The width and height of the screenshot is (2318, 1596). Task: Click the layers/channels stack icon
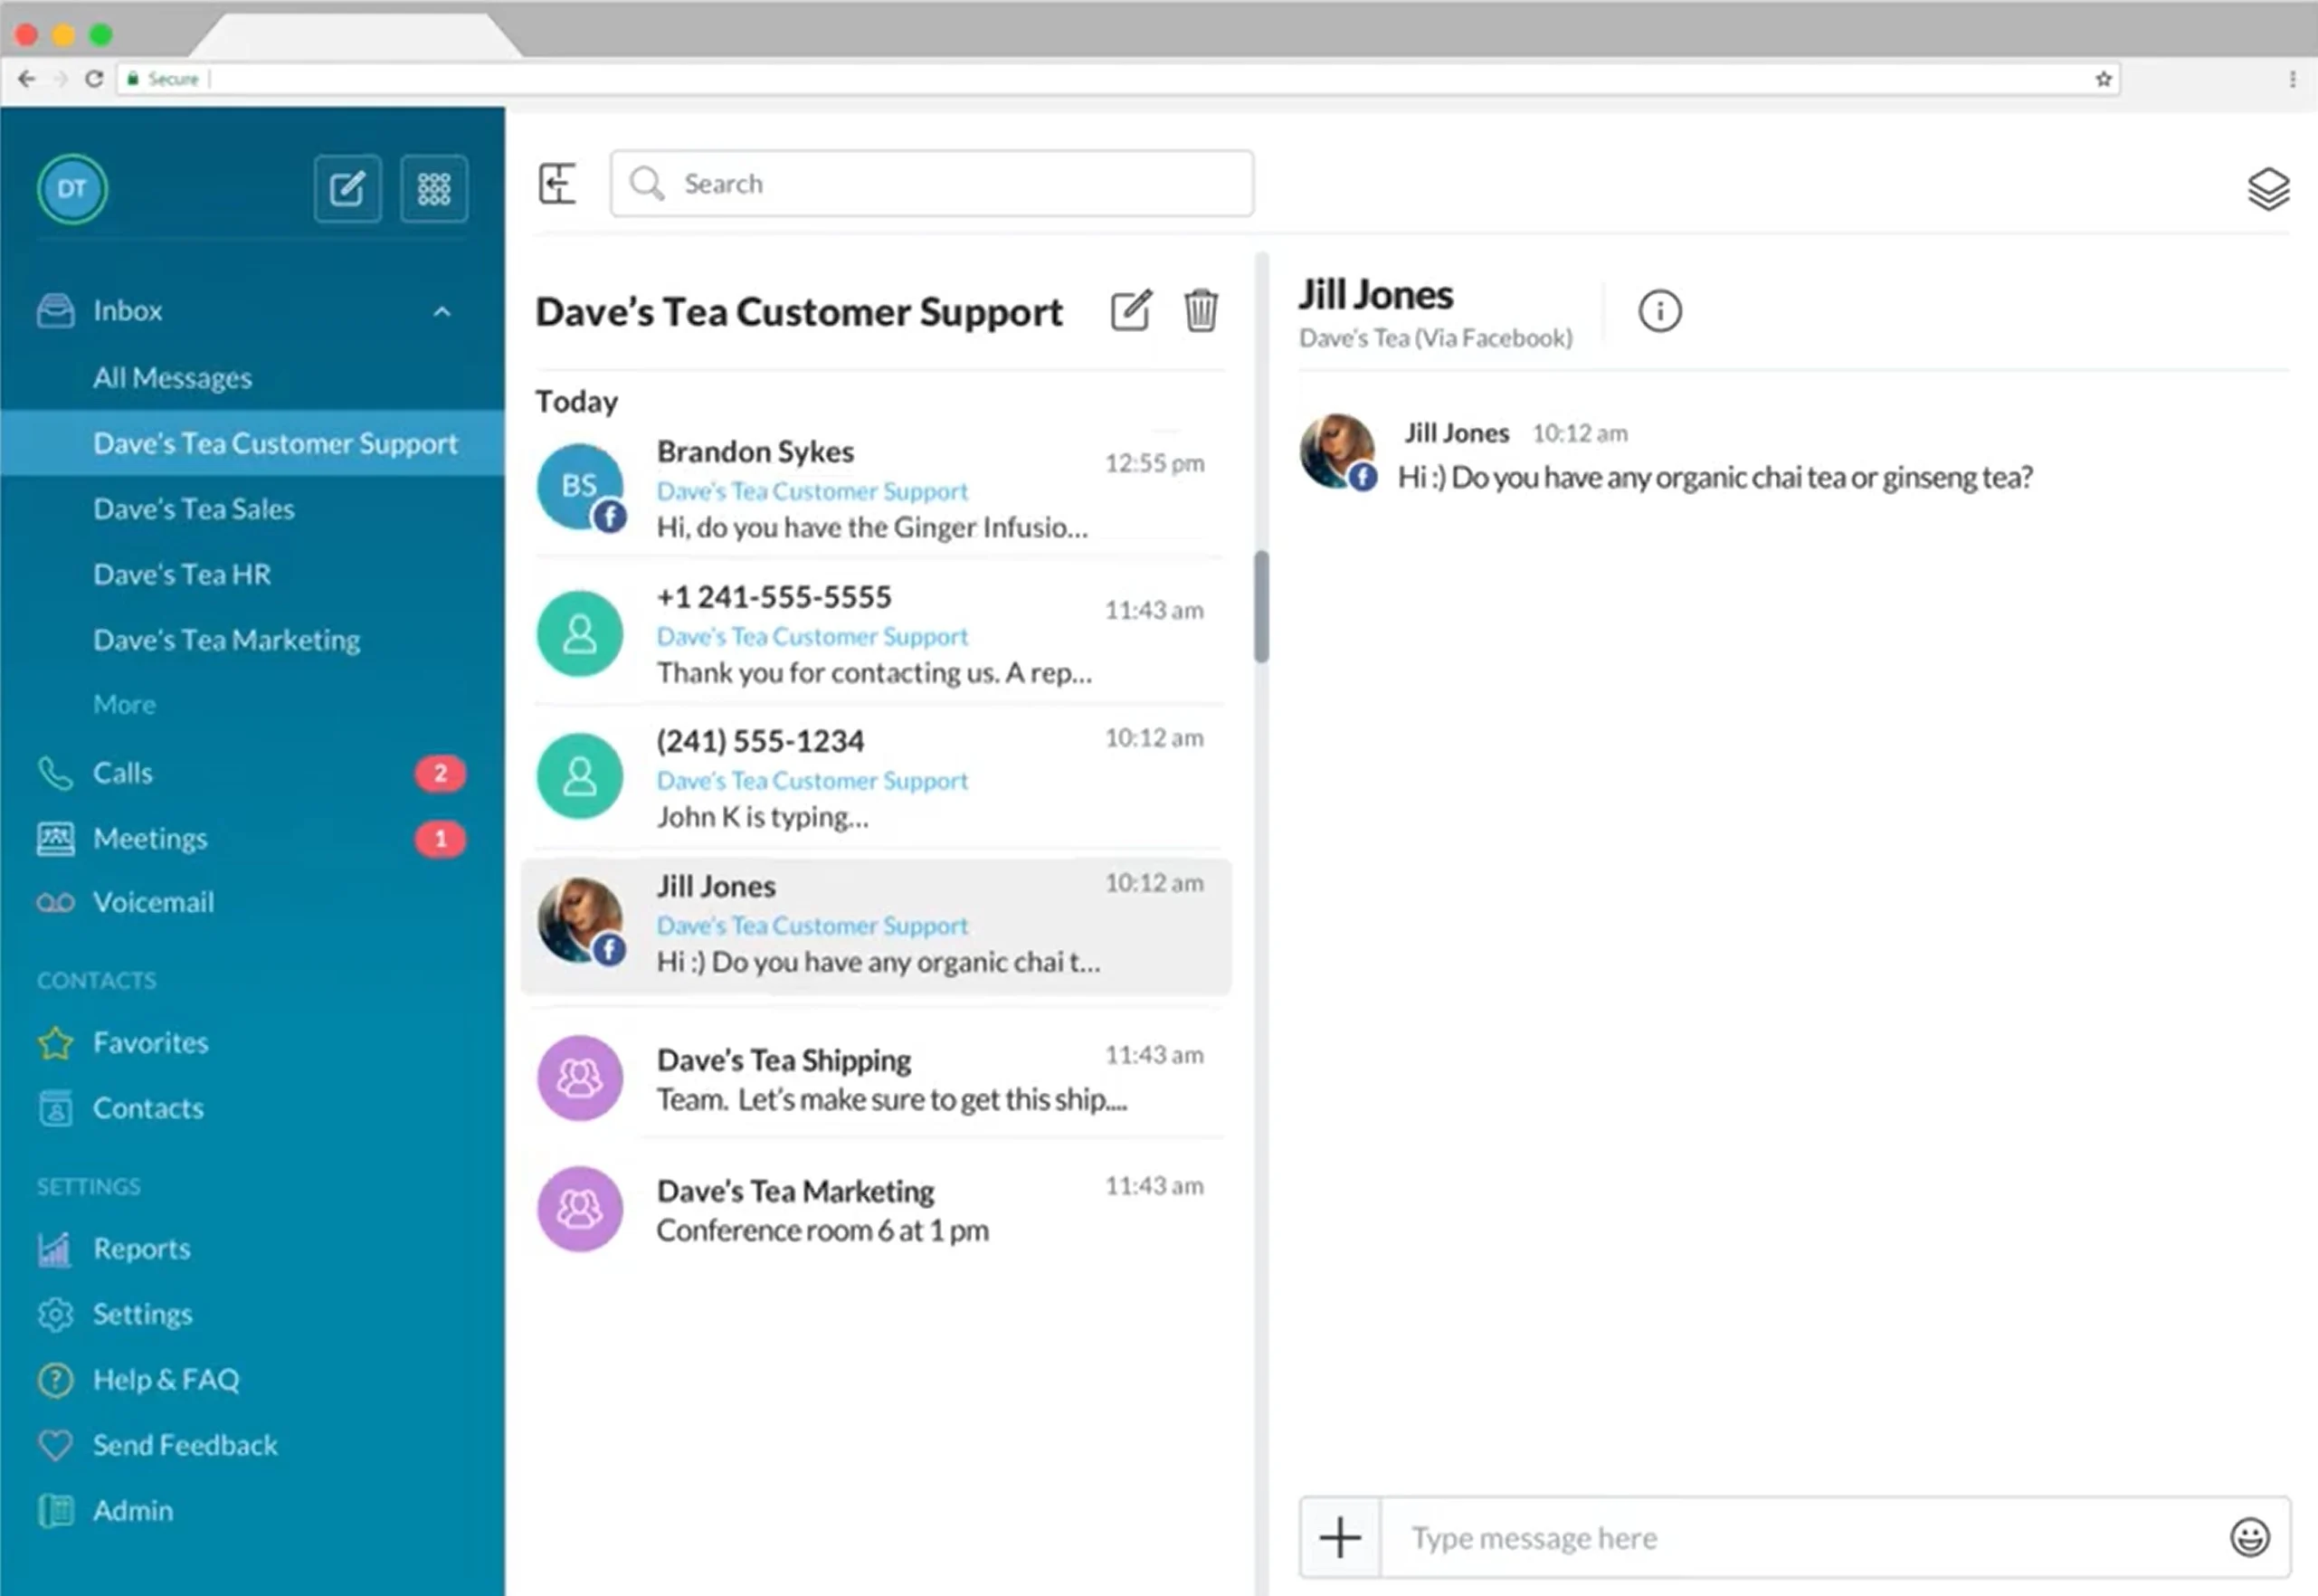[x=2260, y=188]
